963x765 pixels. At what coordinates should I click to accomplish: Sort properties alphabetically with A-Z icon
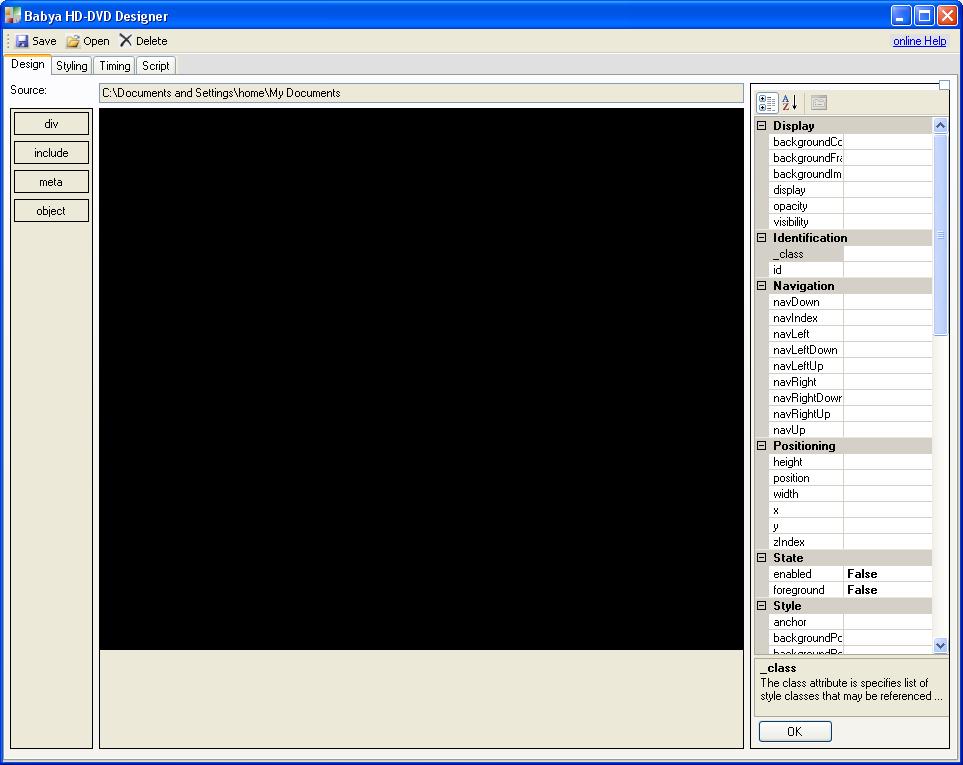click(x=790, y=103)
